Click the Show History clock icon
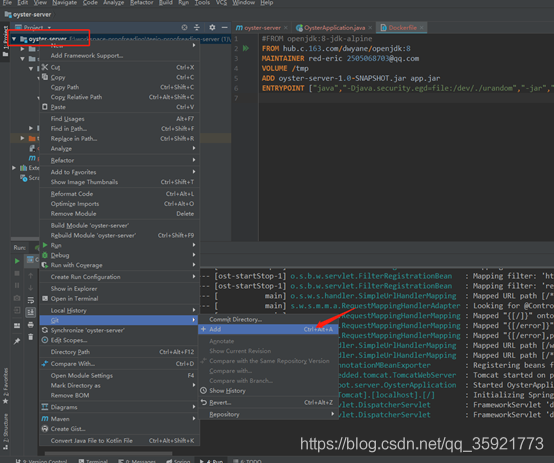 [x=204, y=391]
